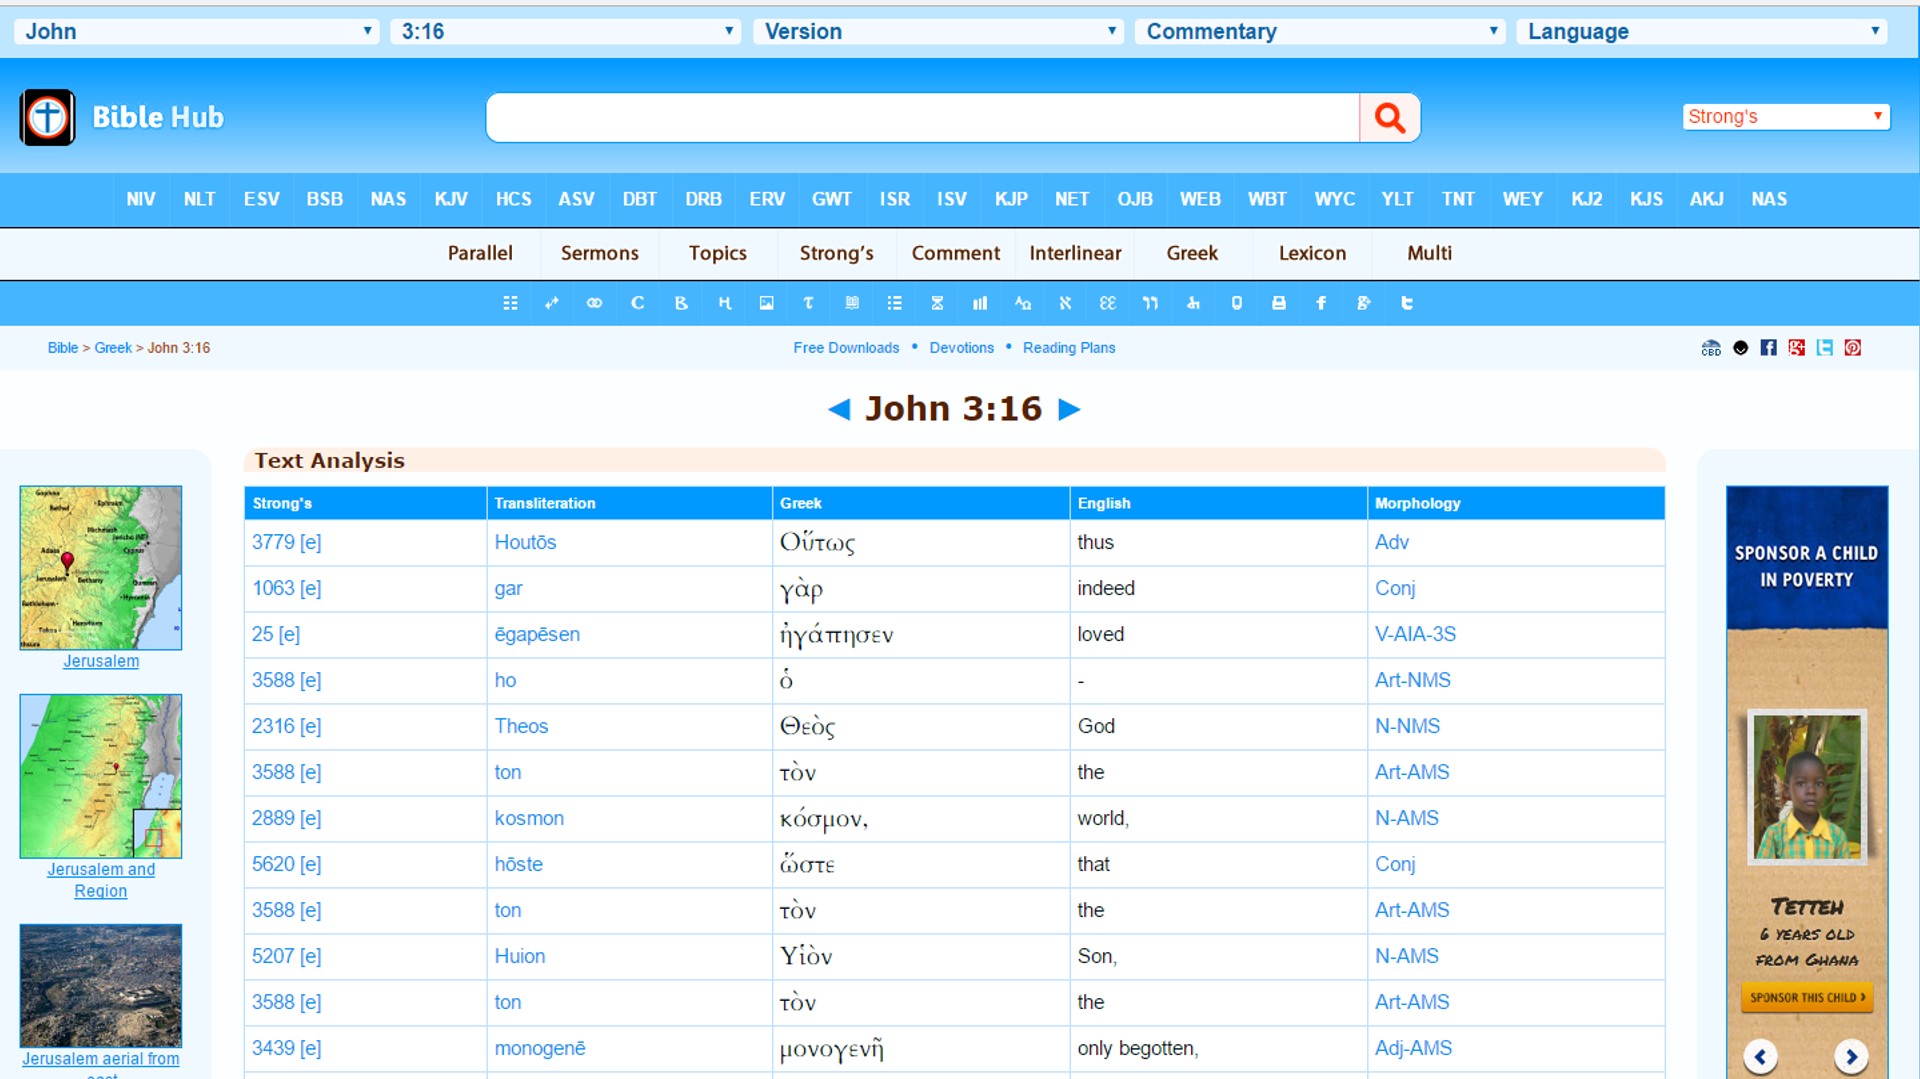Click the bar chart icon in toolbar
The image size is (1920, 1079).
coord(980,303)
